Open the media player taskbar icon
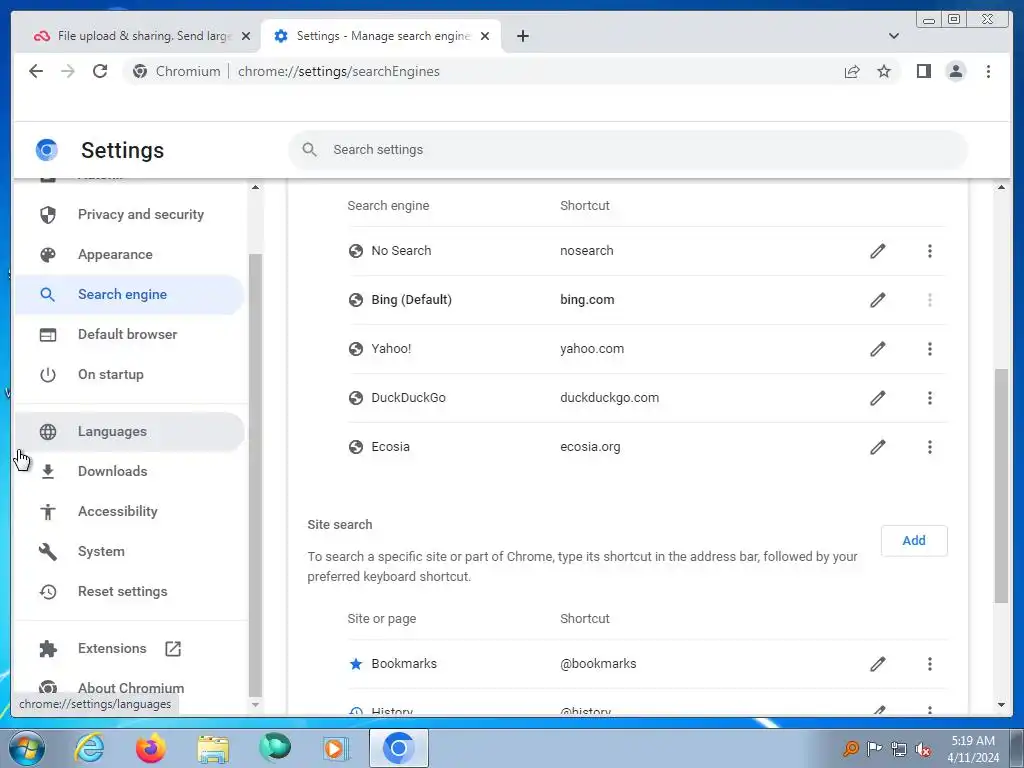 [x=337, y=748]
